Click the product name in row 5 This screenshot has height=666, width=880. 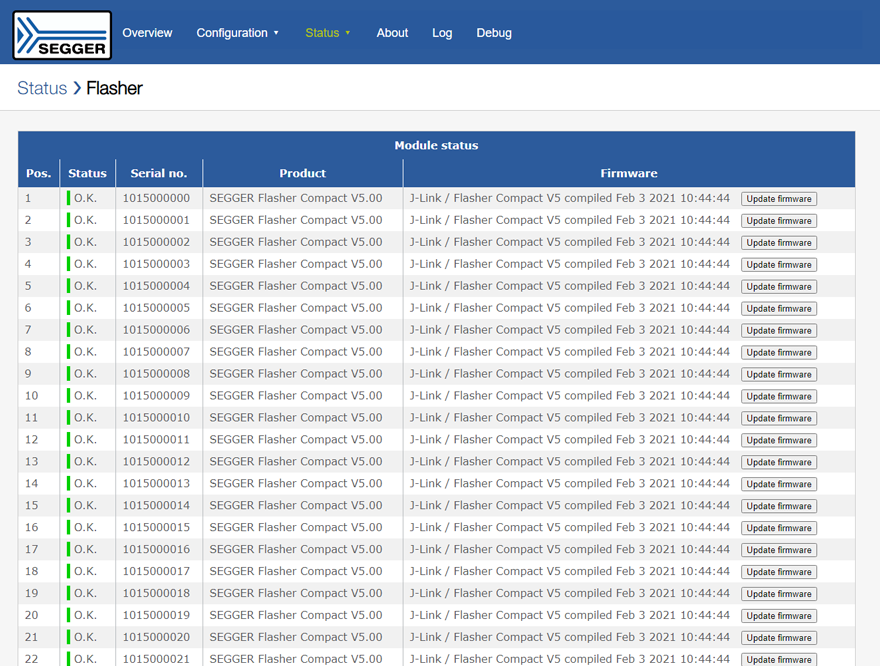click(296, 286)
